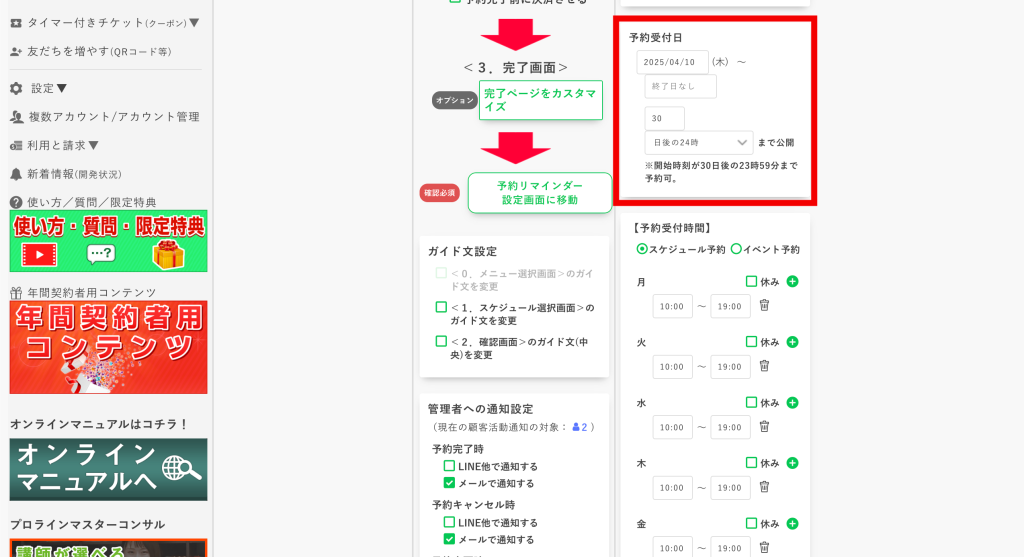The width and height of the screenshot is (1024, 557).
Task: Click 火 end time 19:00 field
Action: [x=730, y=367]
